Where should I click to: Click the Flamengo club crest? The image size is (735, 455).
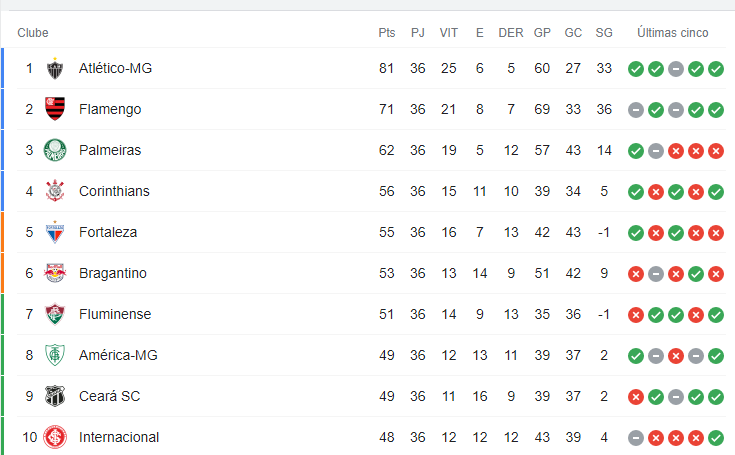pos(55,109)
